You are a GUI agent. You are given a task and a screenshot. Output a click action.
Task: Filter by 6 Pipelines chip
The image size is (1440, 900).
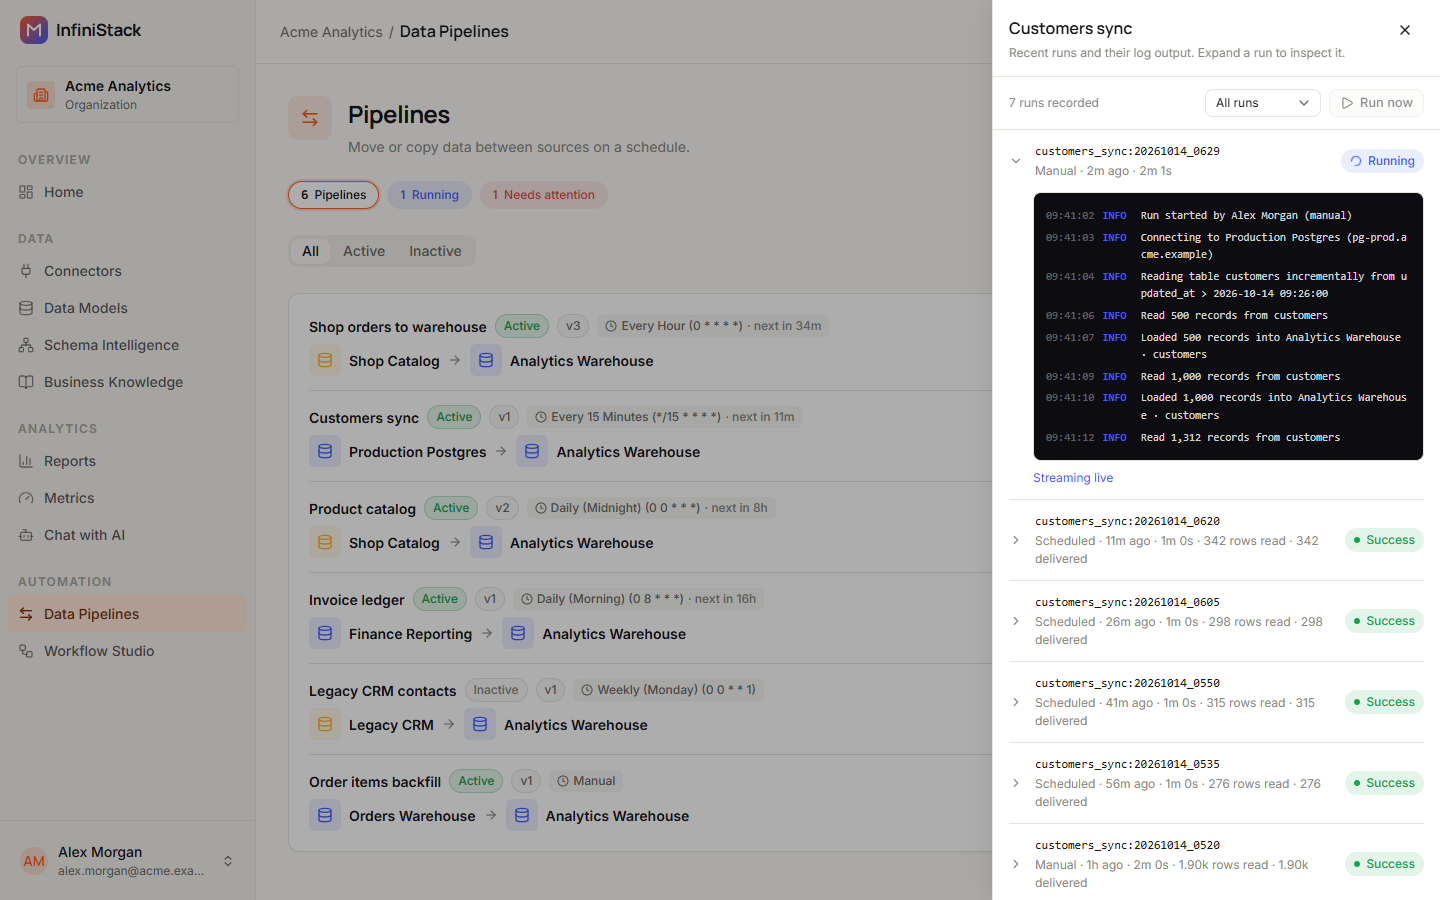(334, 195)
